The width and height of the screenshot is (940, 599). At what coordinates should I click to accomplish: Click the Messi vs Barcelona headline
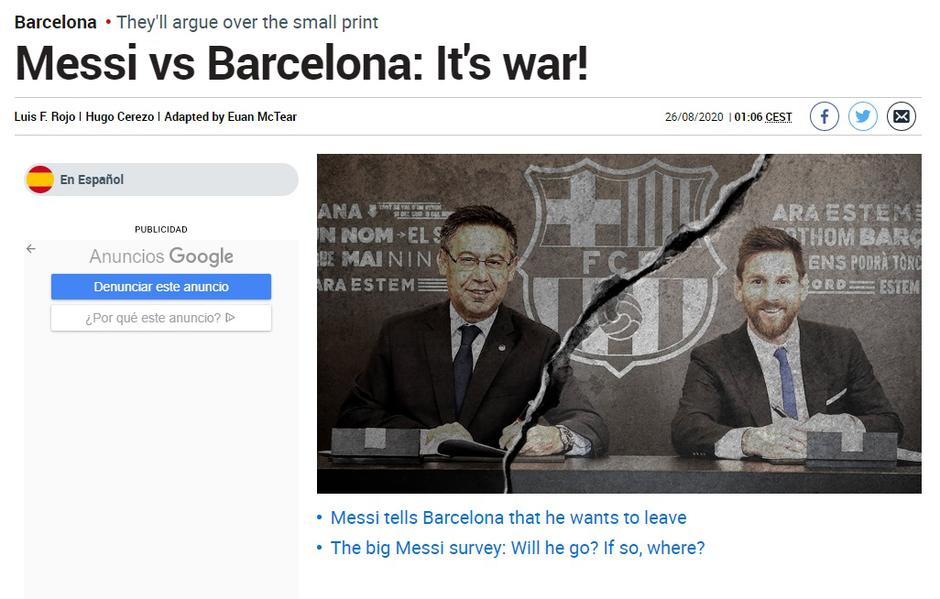point(302,63)
